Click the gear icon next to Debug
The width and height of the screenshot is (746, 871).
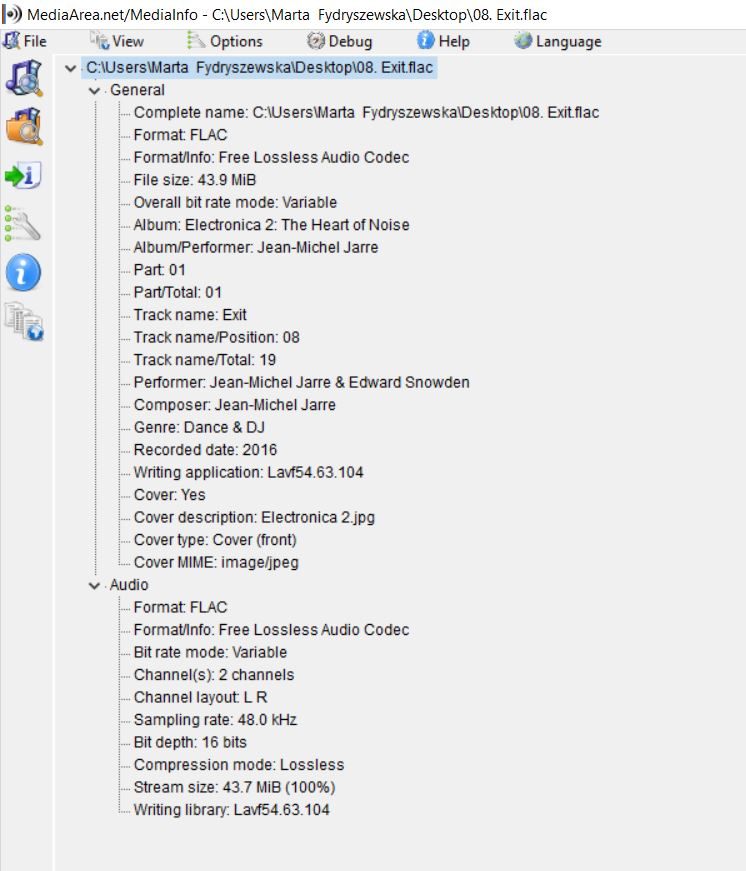(x=316, y=41)
